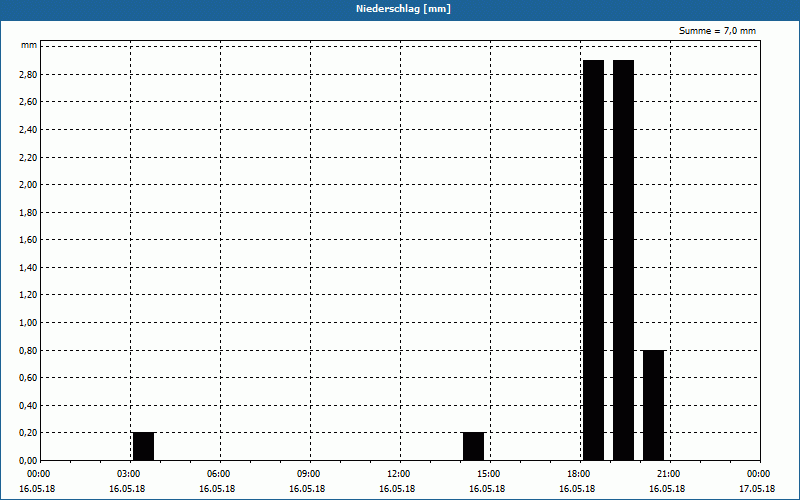Click the 0,40 y-axis value

click(x=28, y=405)
